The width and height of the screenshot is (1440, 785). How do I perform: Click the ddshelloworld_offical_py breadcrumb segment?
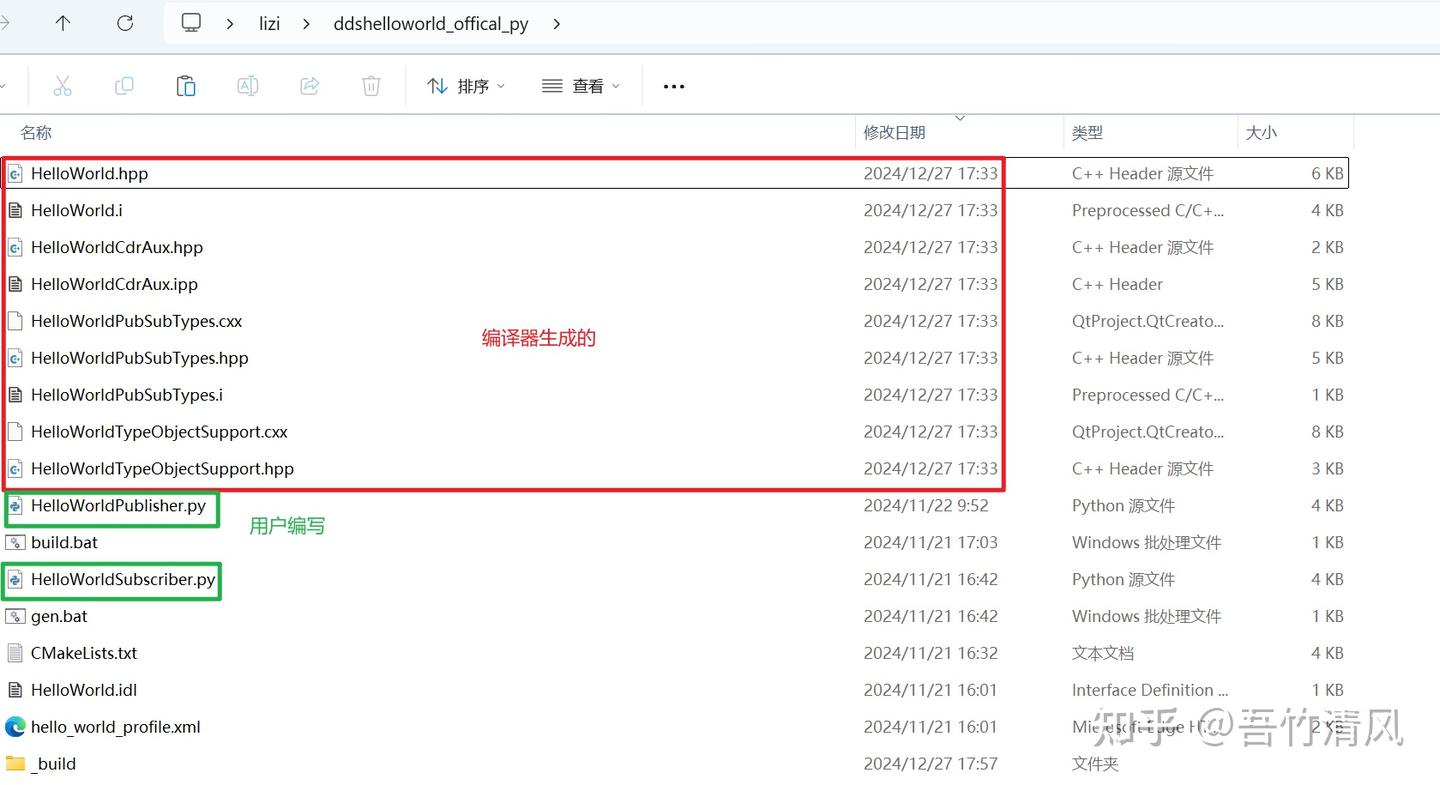click(x=431, y=24)
